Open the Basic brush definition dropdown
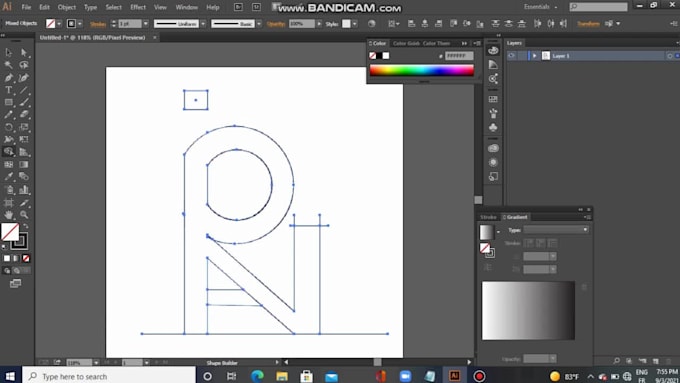The image size is (680, 383). click(259, 24)
